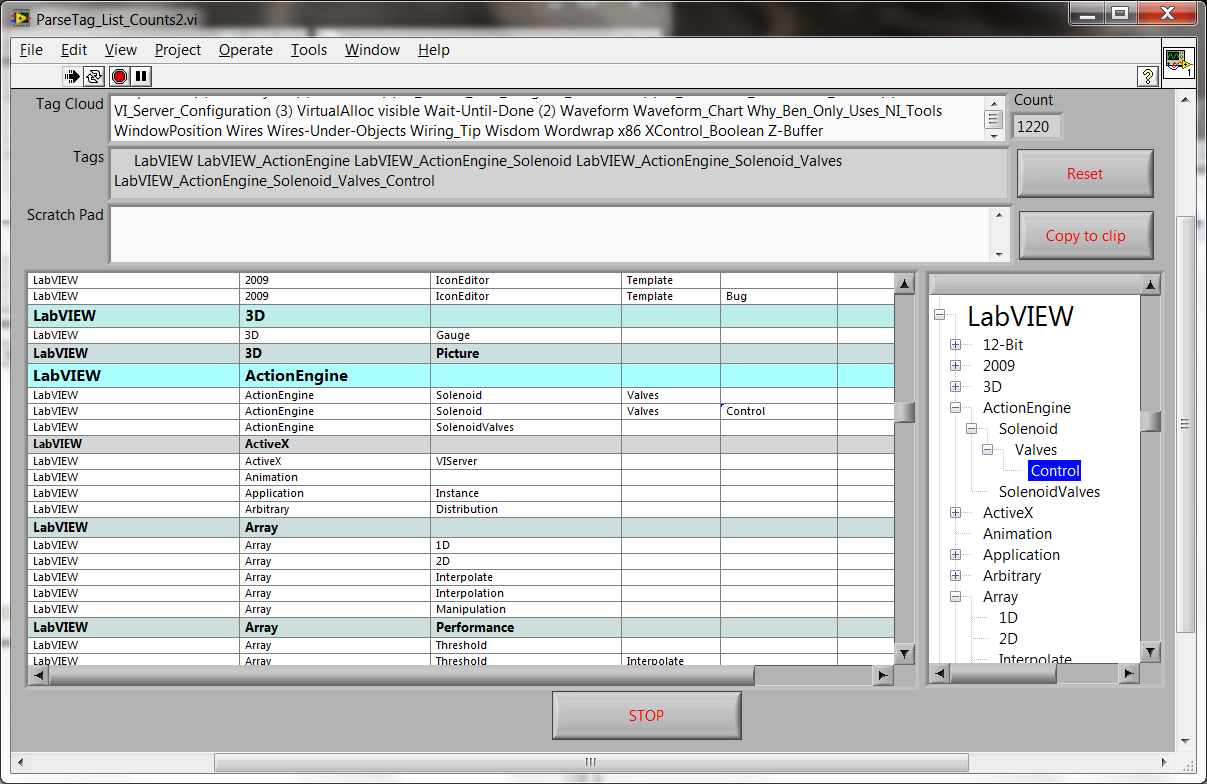This screenshot has height=784, width=1207.
Task: Click the 'Bug' cell in the table
Action: click(779, 296)
